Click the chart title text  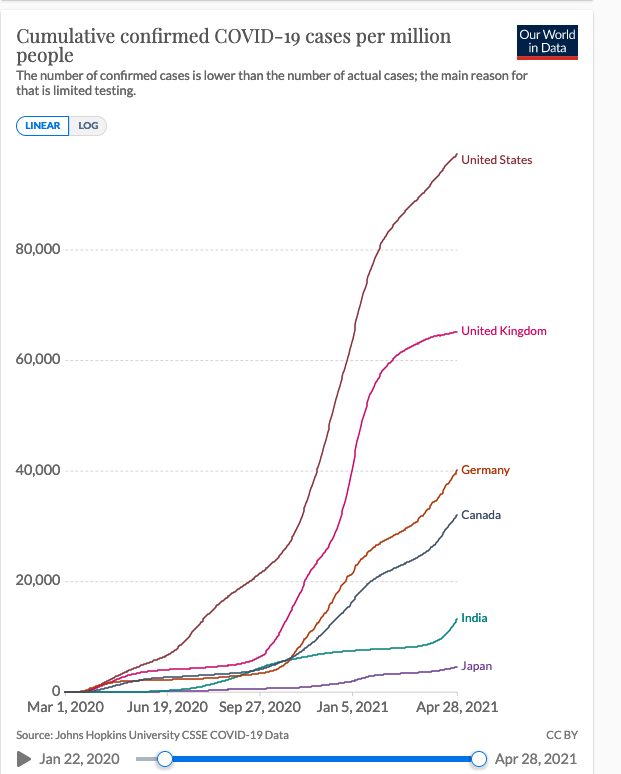234,46
